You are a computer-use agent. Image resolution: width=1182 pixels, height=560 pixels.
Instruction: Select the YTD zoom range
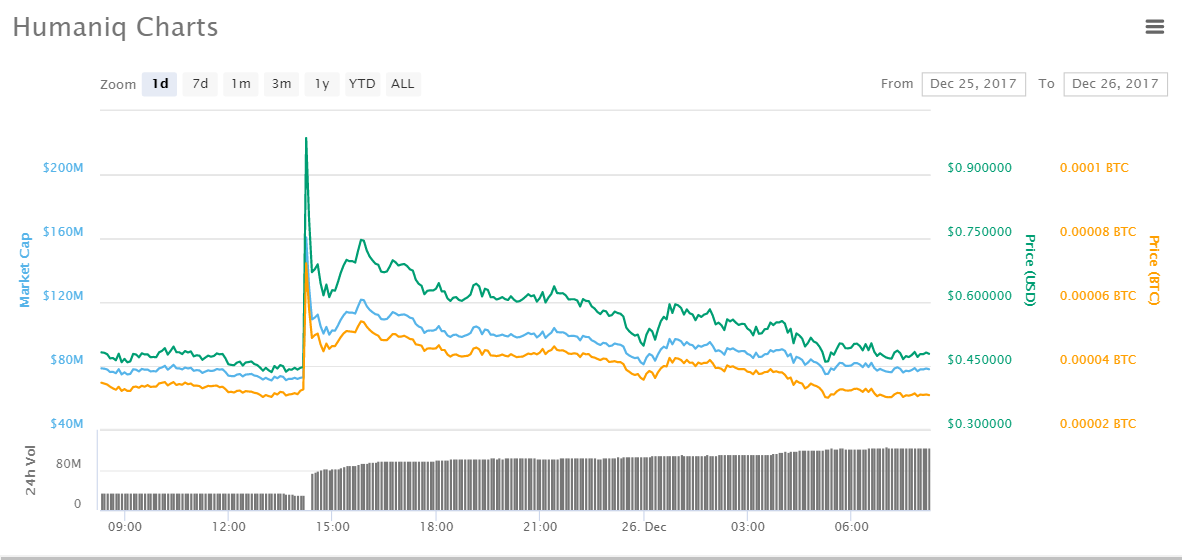363,84
